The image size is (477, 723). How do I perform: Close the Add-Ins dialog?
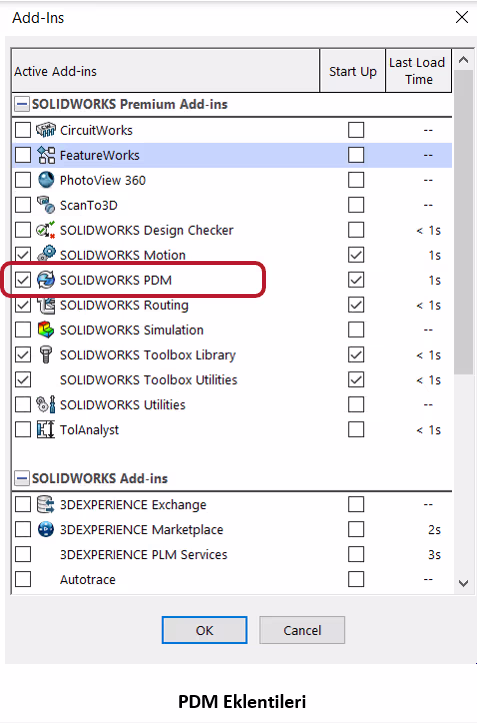[462, 18]
